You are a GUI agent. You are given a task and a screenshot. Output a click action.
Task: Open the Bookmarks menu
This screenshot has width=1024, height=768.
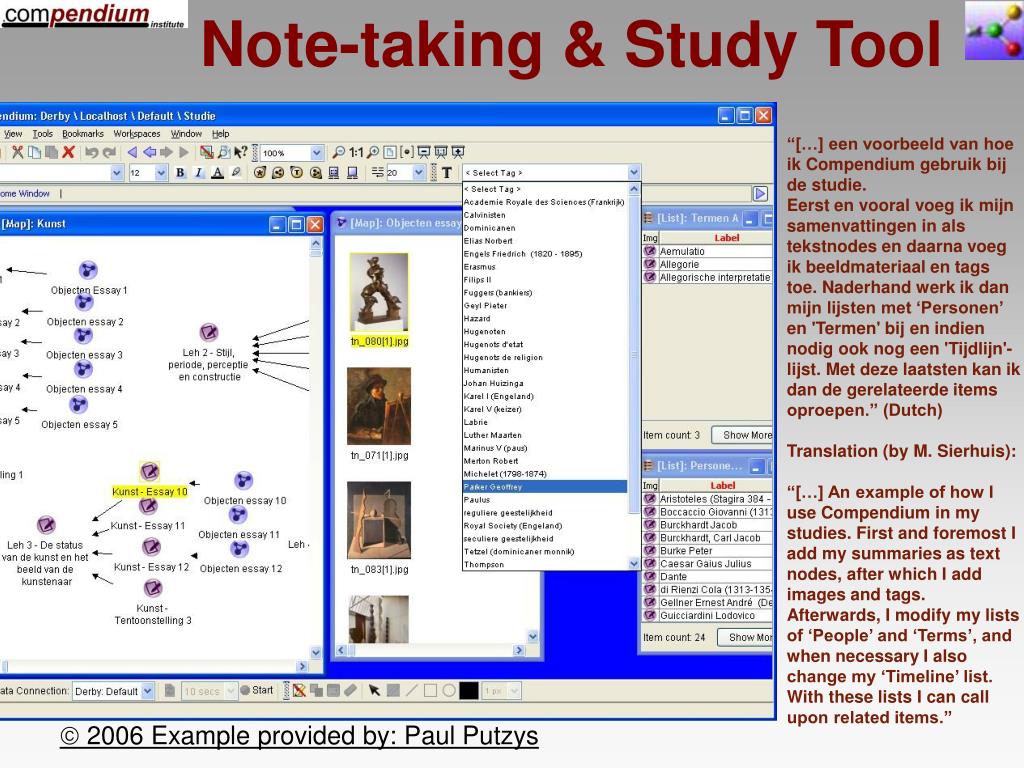(x=83, y=133)
